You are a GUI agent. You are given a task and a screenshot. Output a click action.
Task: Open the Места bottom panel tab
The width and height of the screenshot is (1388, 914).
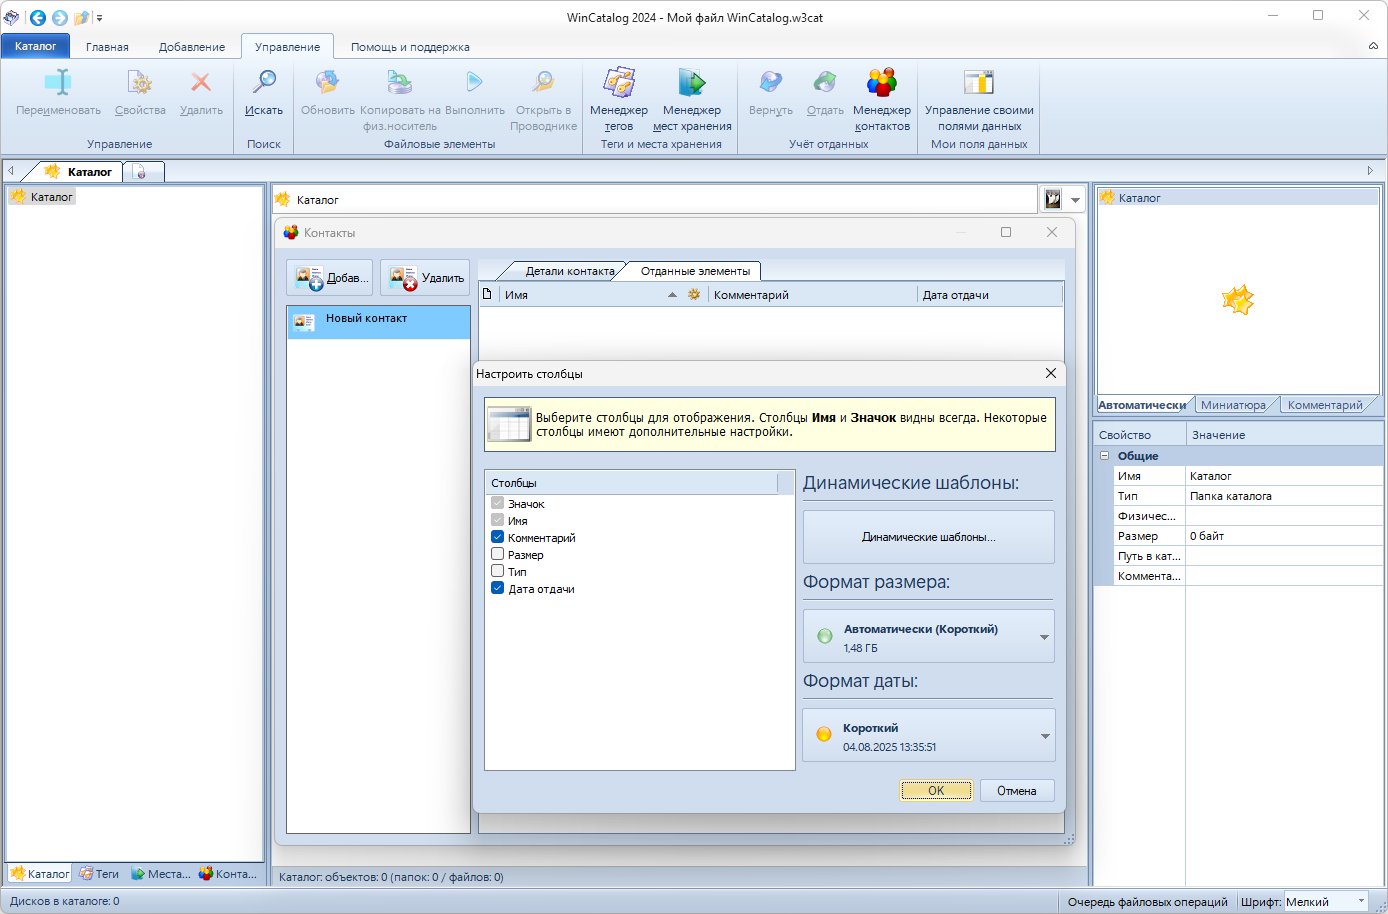[x=161, y=874]
